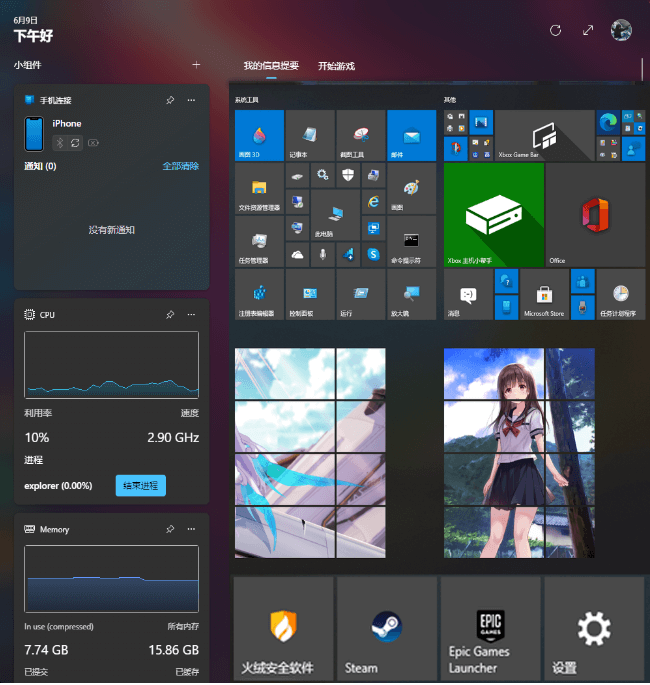This screenshot has height=685, width=650.
Task: Refresh the widgets feed
Action: 555,30
